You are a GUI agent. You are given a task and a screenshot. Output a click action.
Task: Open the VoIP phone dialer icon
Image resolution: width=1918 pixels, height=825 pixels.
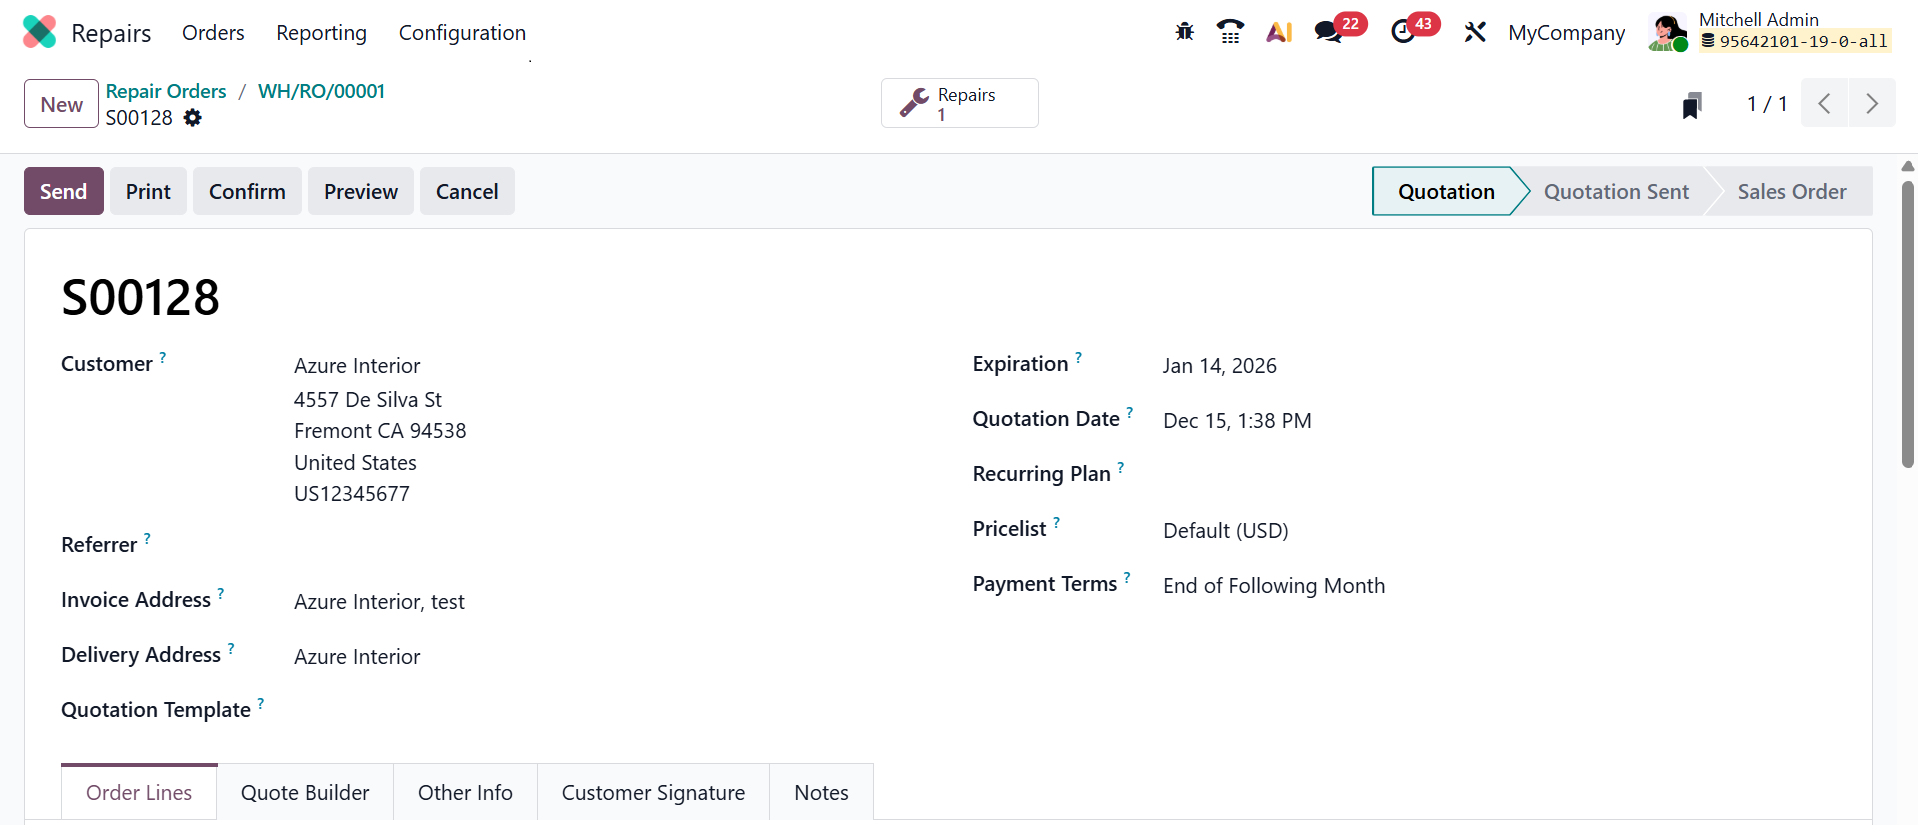1230,32
